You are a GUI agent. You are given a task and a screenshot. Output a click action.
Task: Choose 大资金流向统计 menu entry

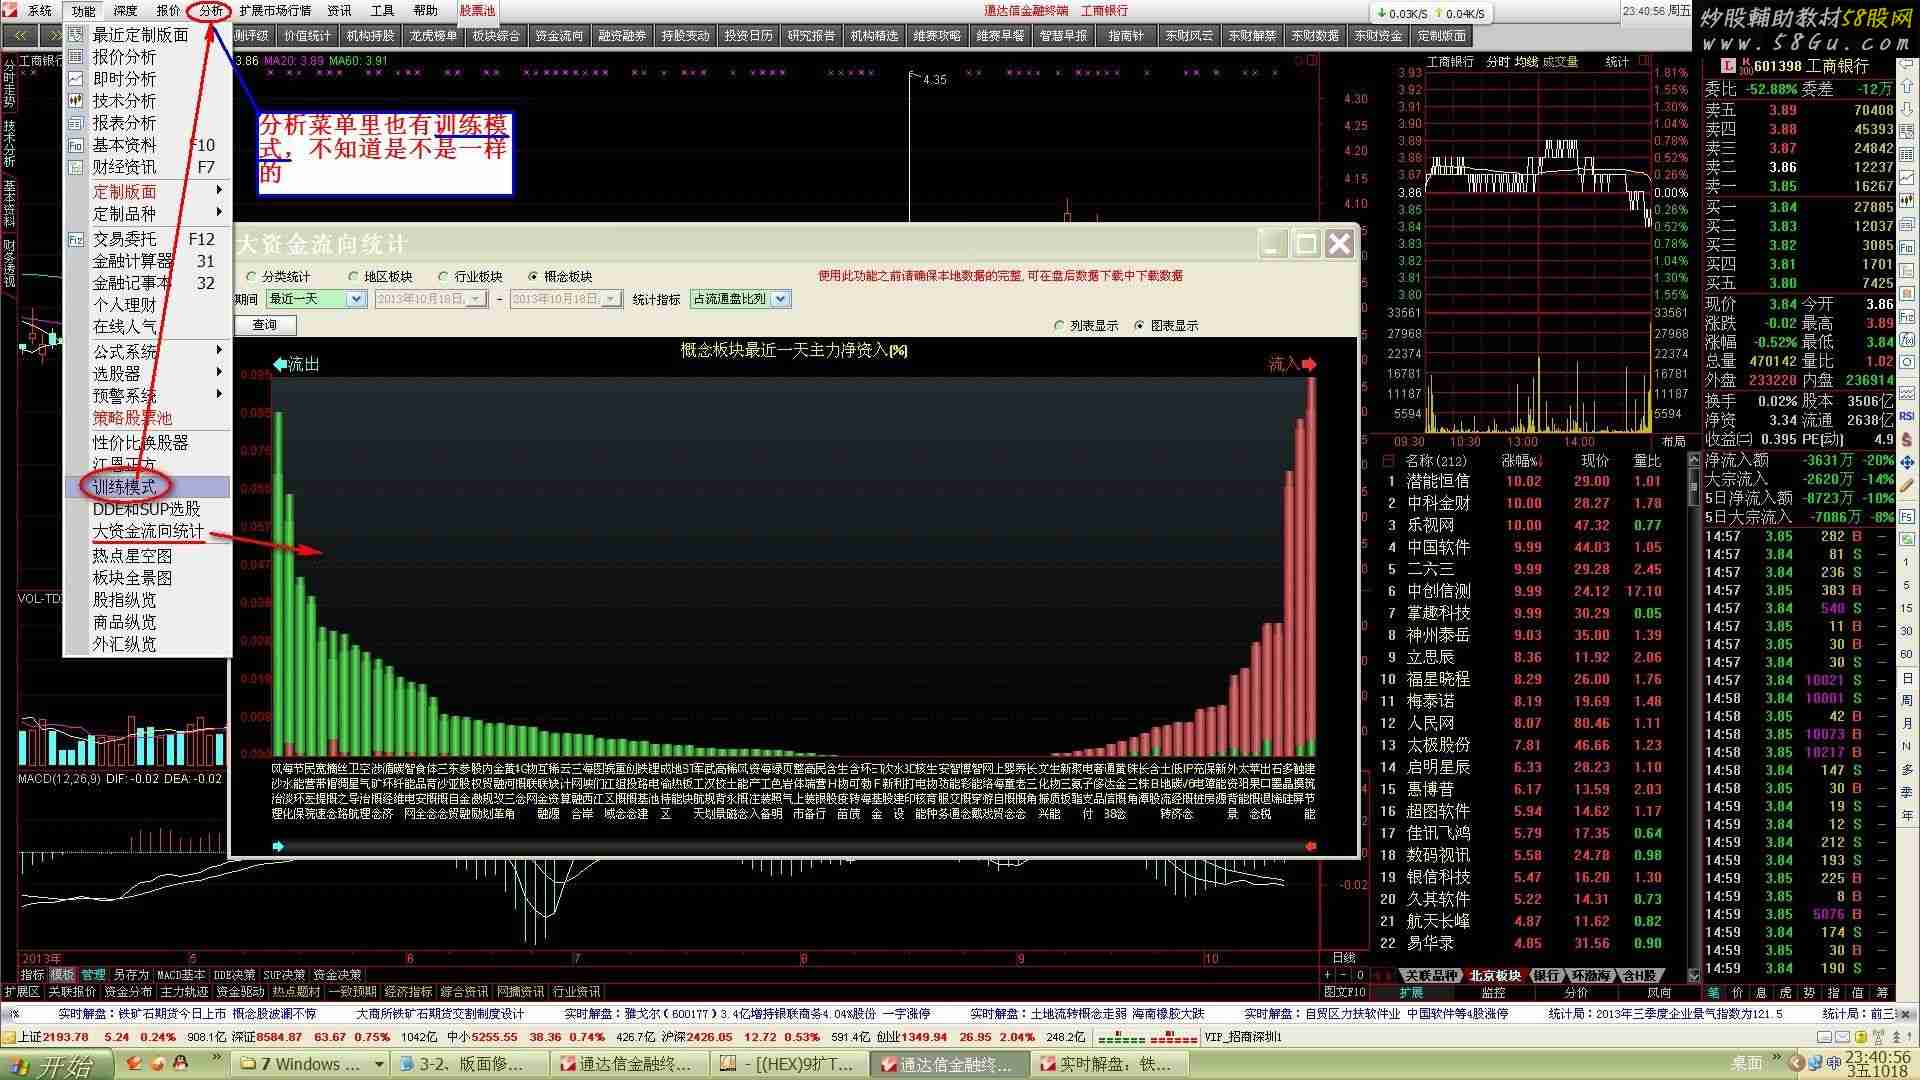pyautogui.click(x=147, y=531)
